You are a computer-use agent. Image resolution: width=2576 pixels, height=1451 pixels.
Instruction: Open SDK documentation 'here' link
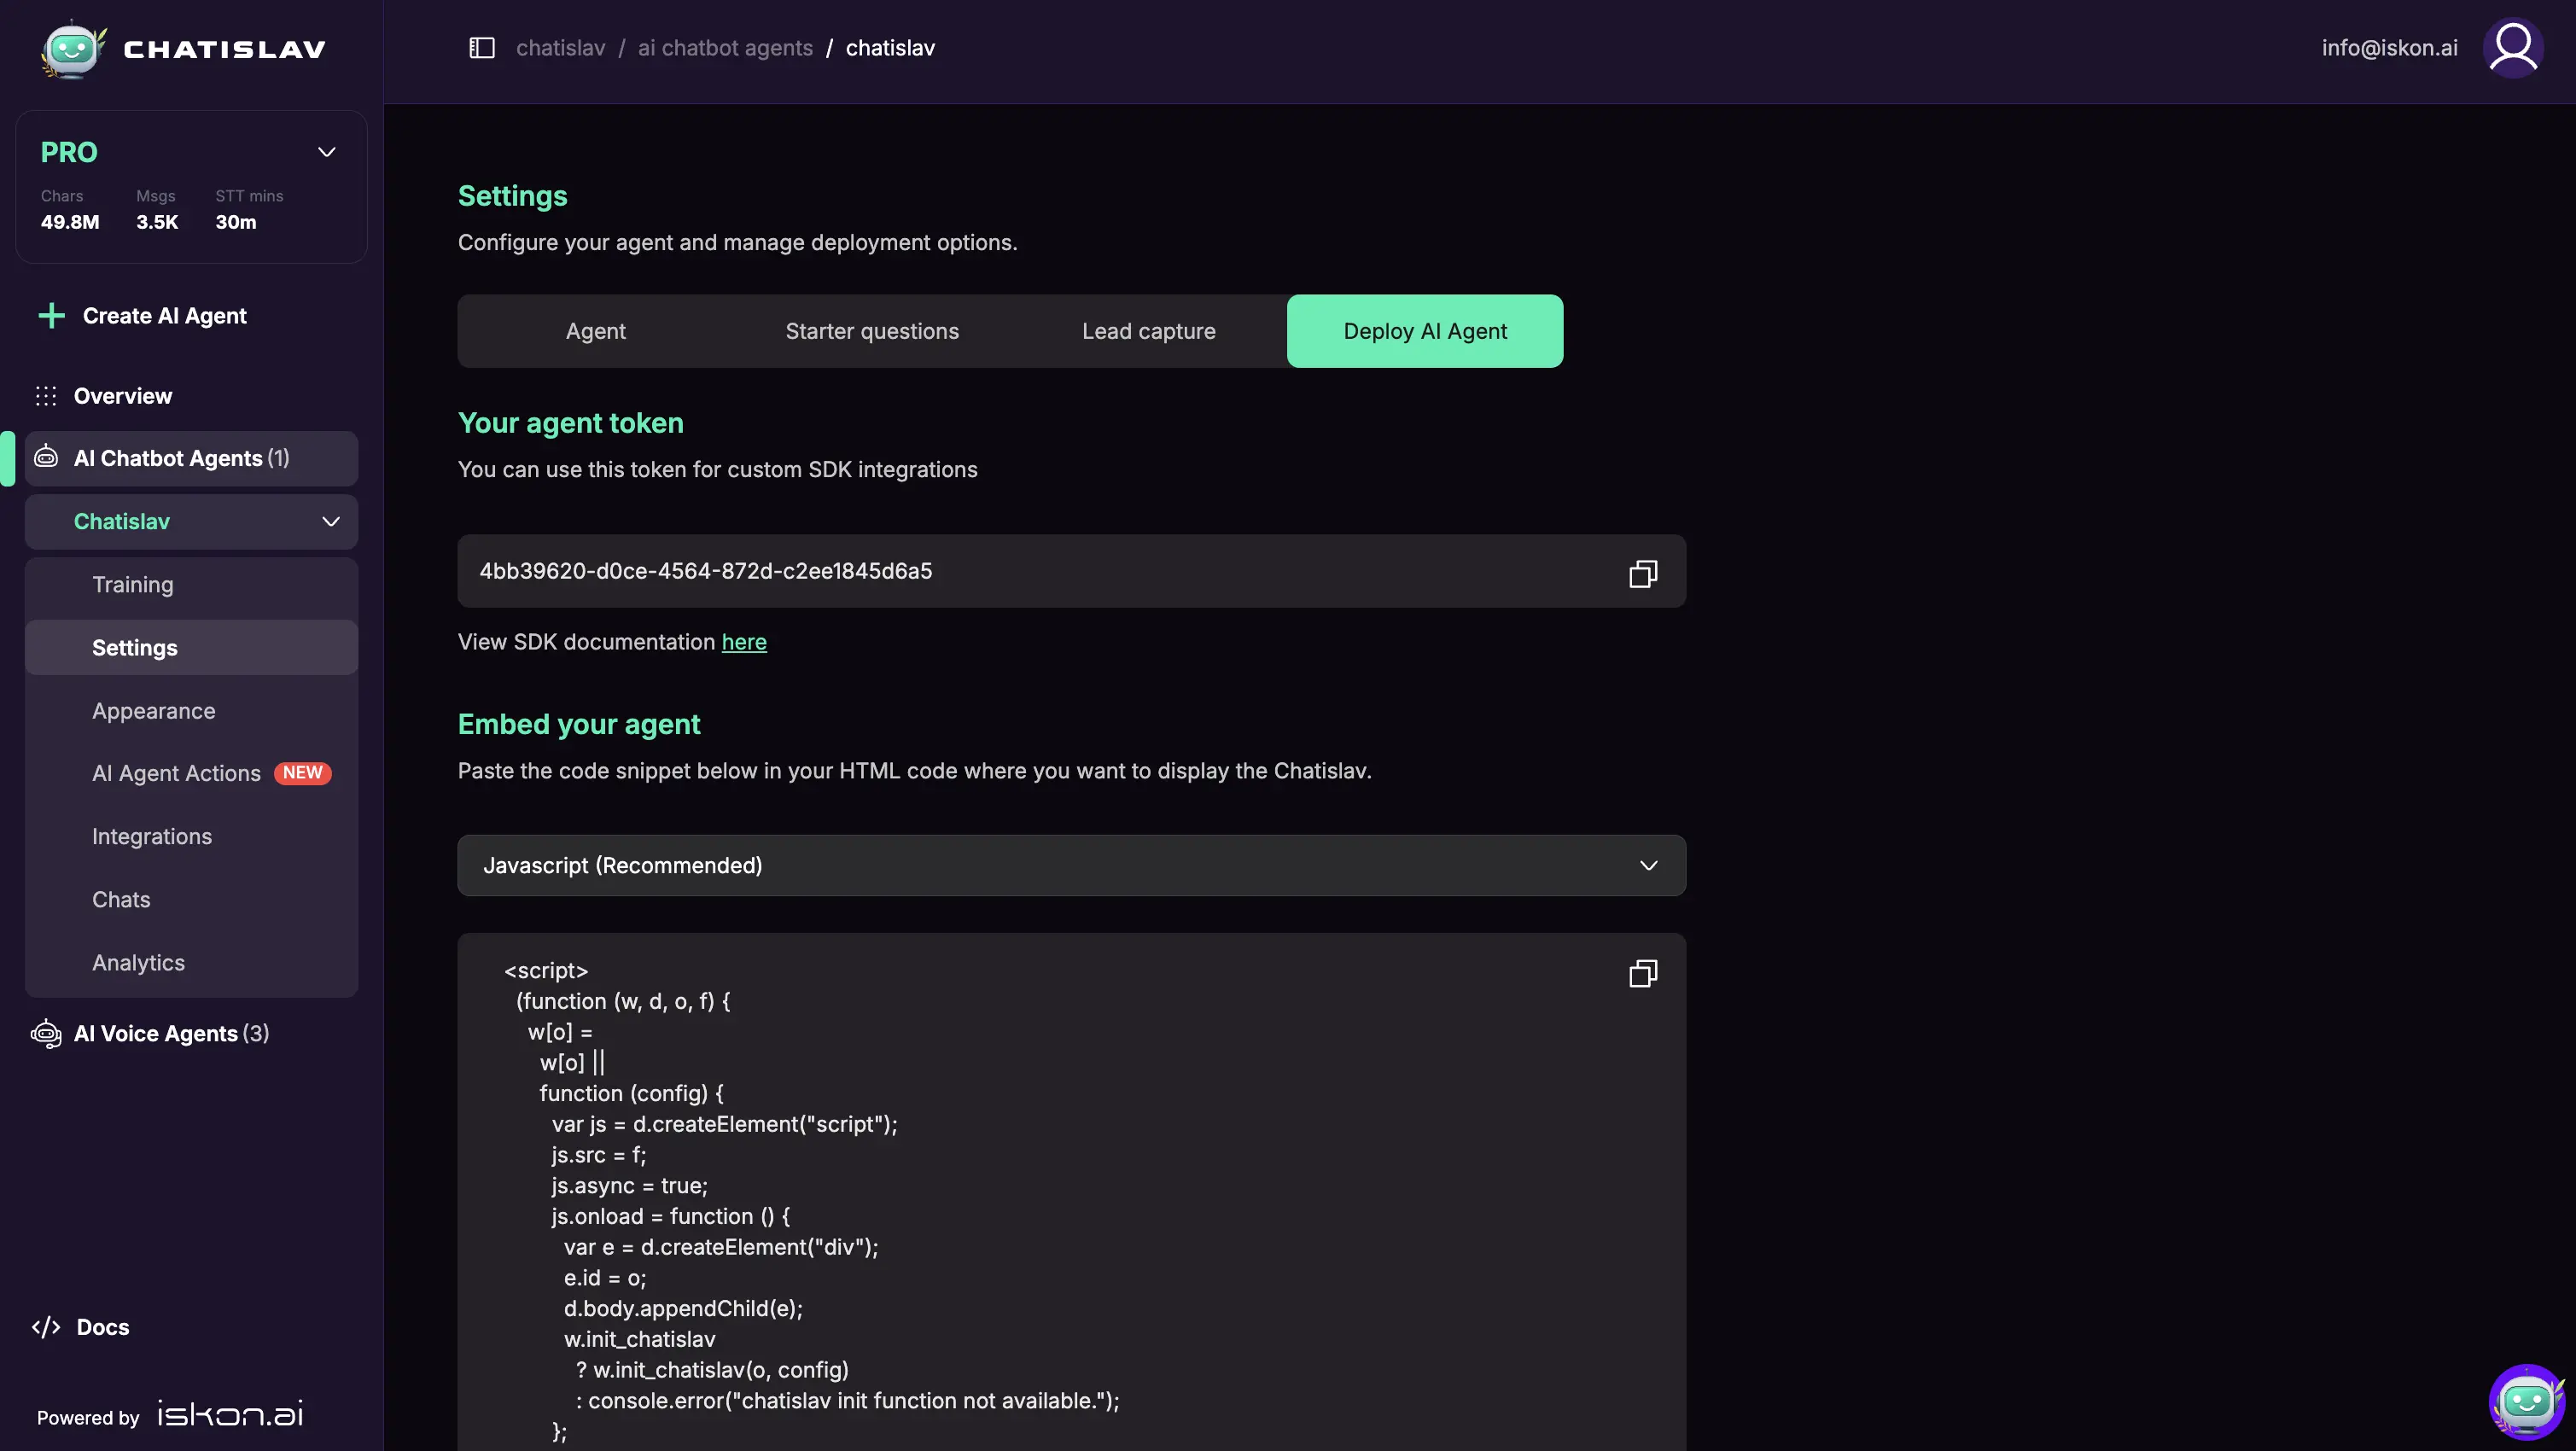[744, 642]
